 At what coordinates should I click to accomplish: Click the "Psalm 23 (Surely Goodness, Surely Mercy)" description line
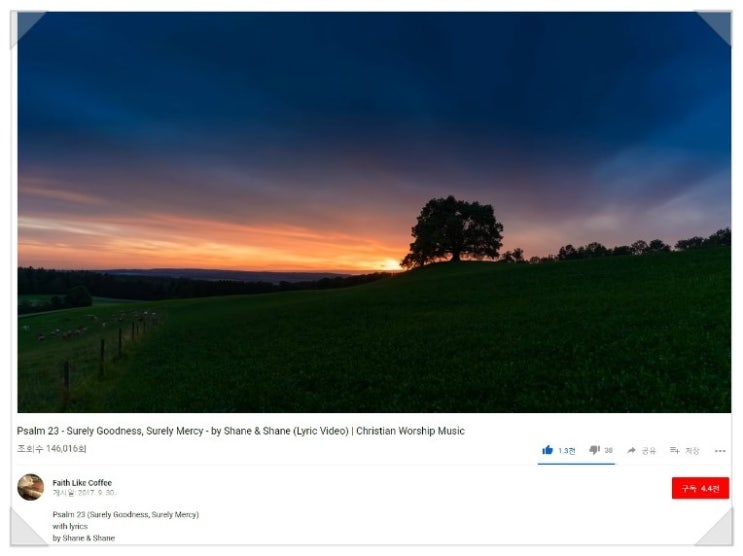click(x=126, y=514)
